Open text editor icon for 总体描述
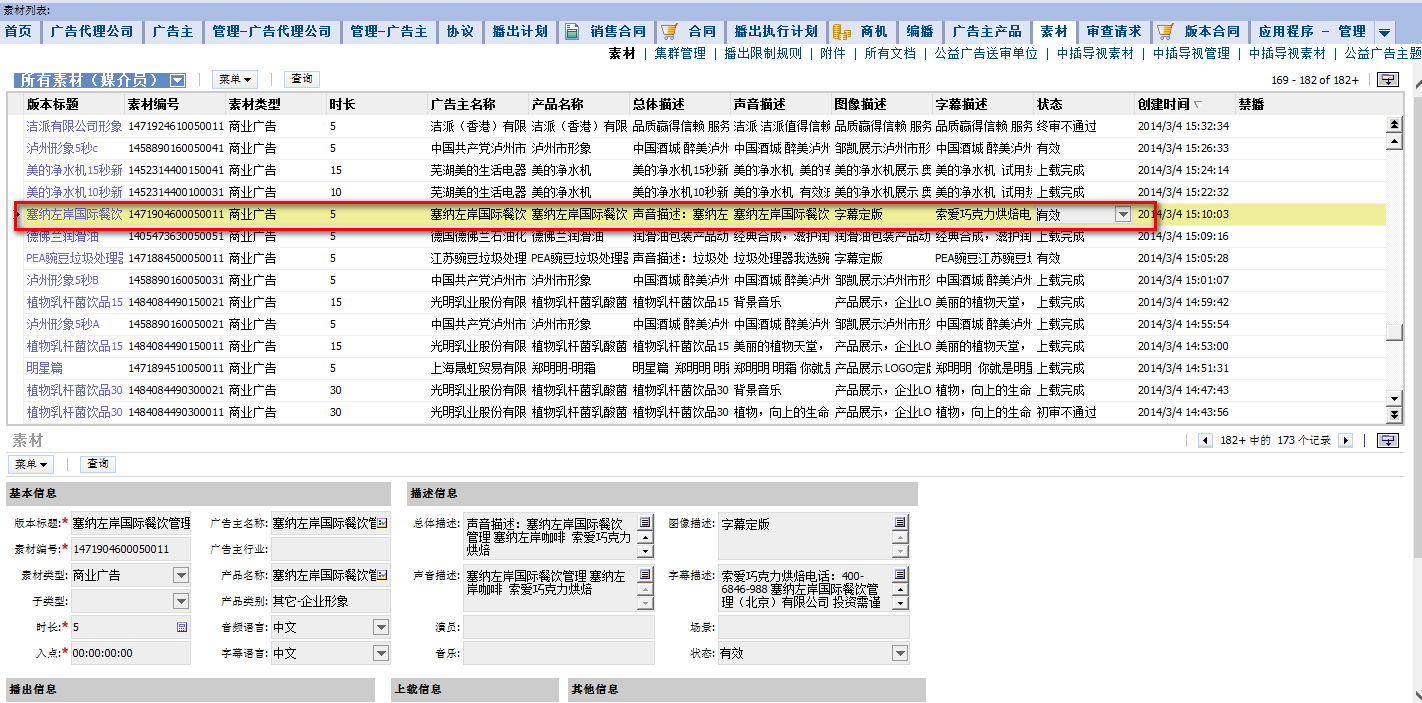 click(x=645, y=522)
